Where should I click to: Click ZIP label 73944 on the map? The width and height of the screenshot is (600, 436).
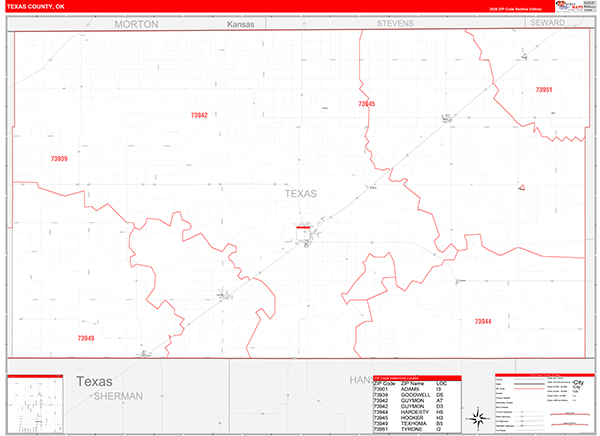pos(483,321)
